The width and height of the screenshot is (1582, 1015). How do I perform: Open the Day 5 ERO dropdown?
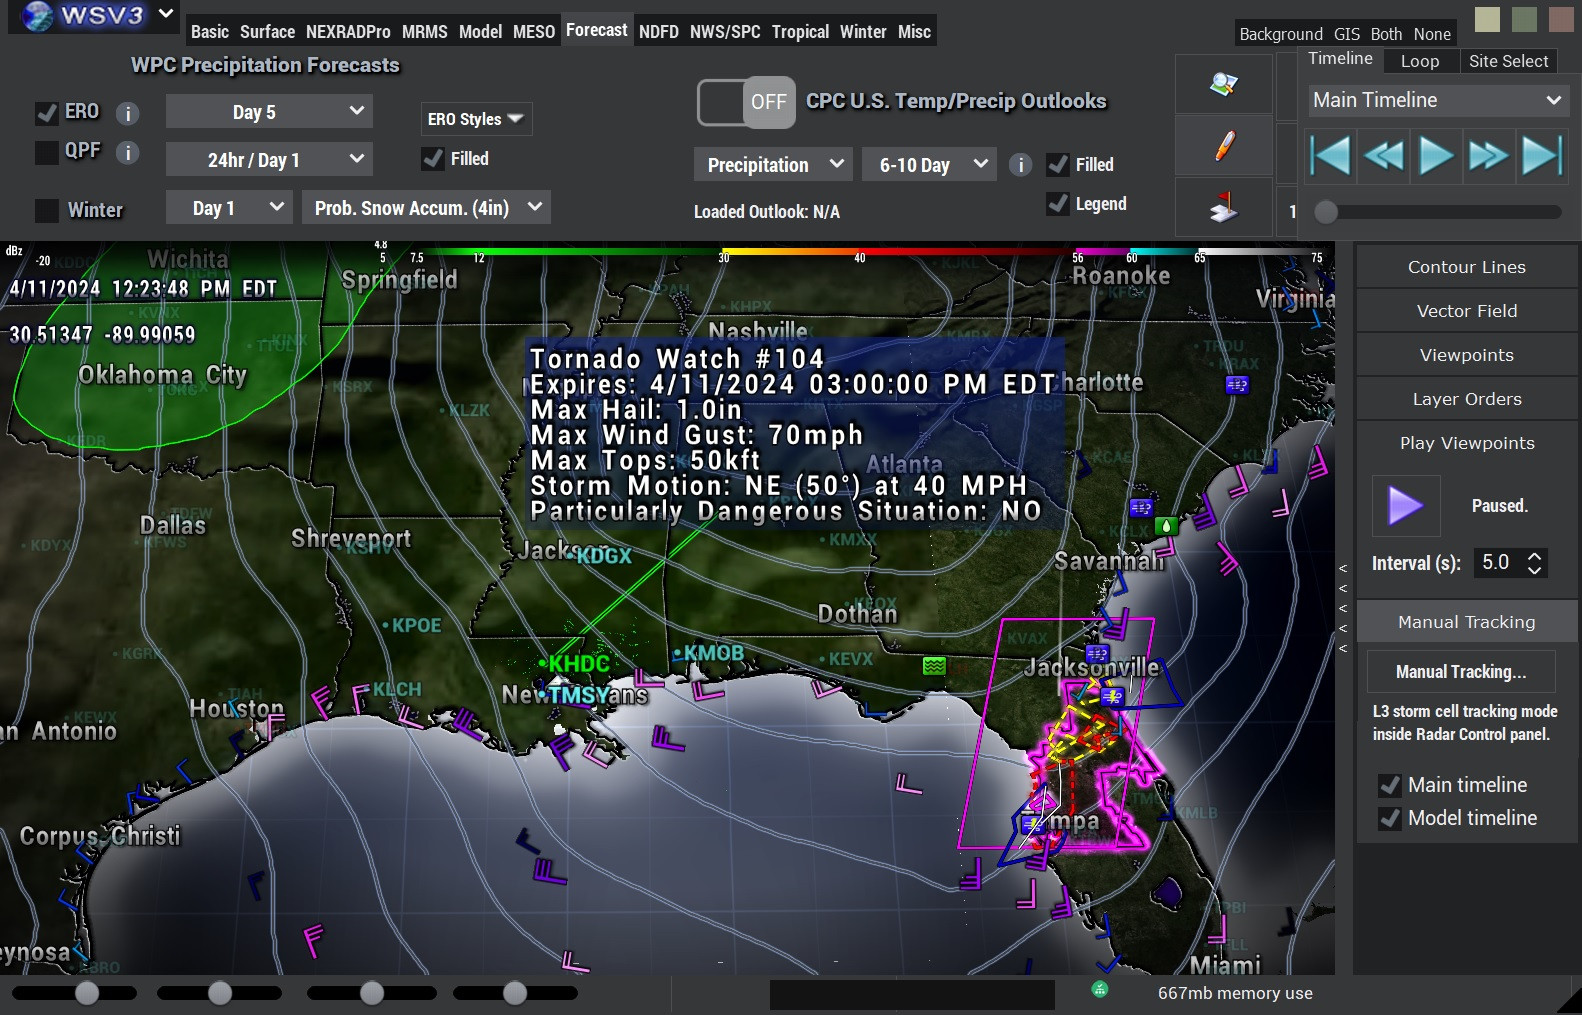point(269,111)
